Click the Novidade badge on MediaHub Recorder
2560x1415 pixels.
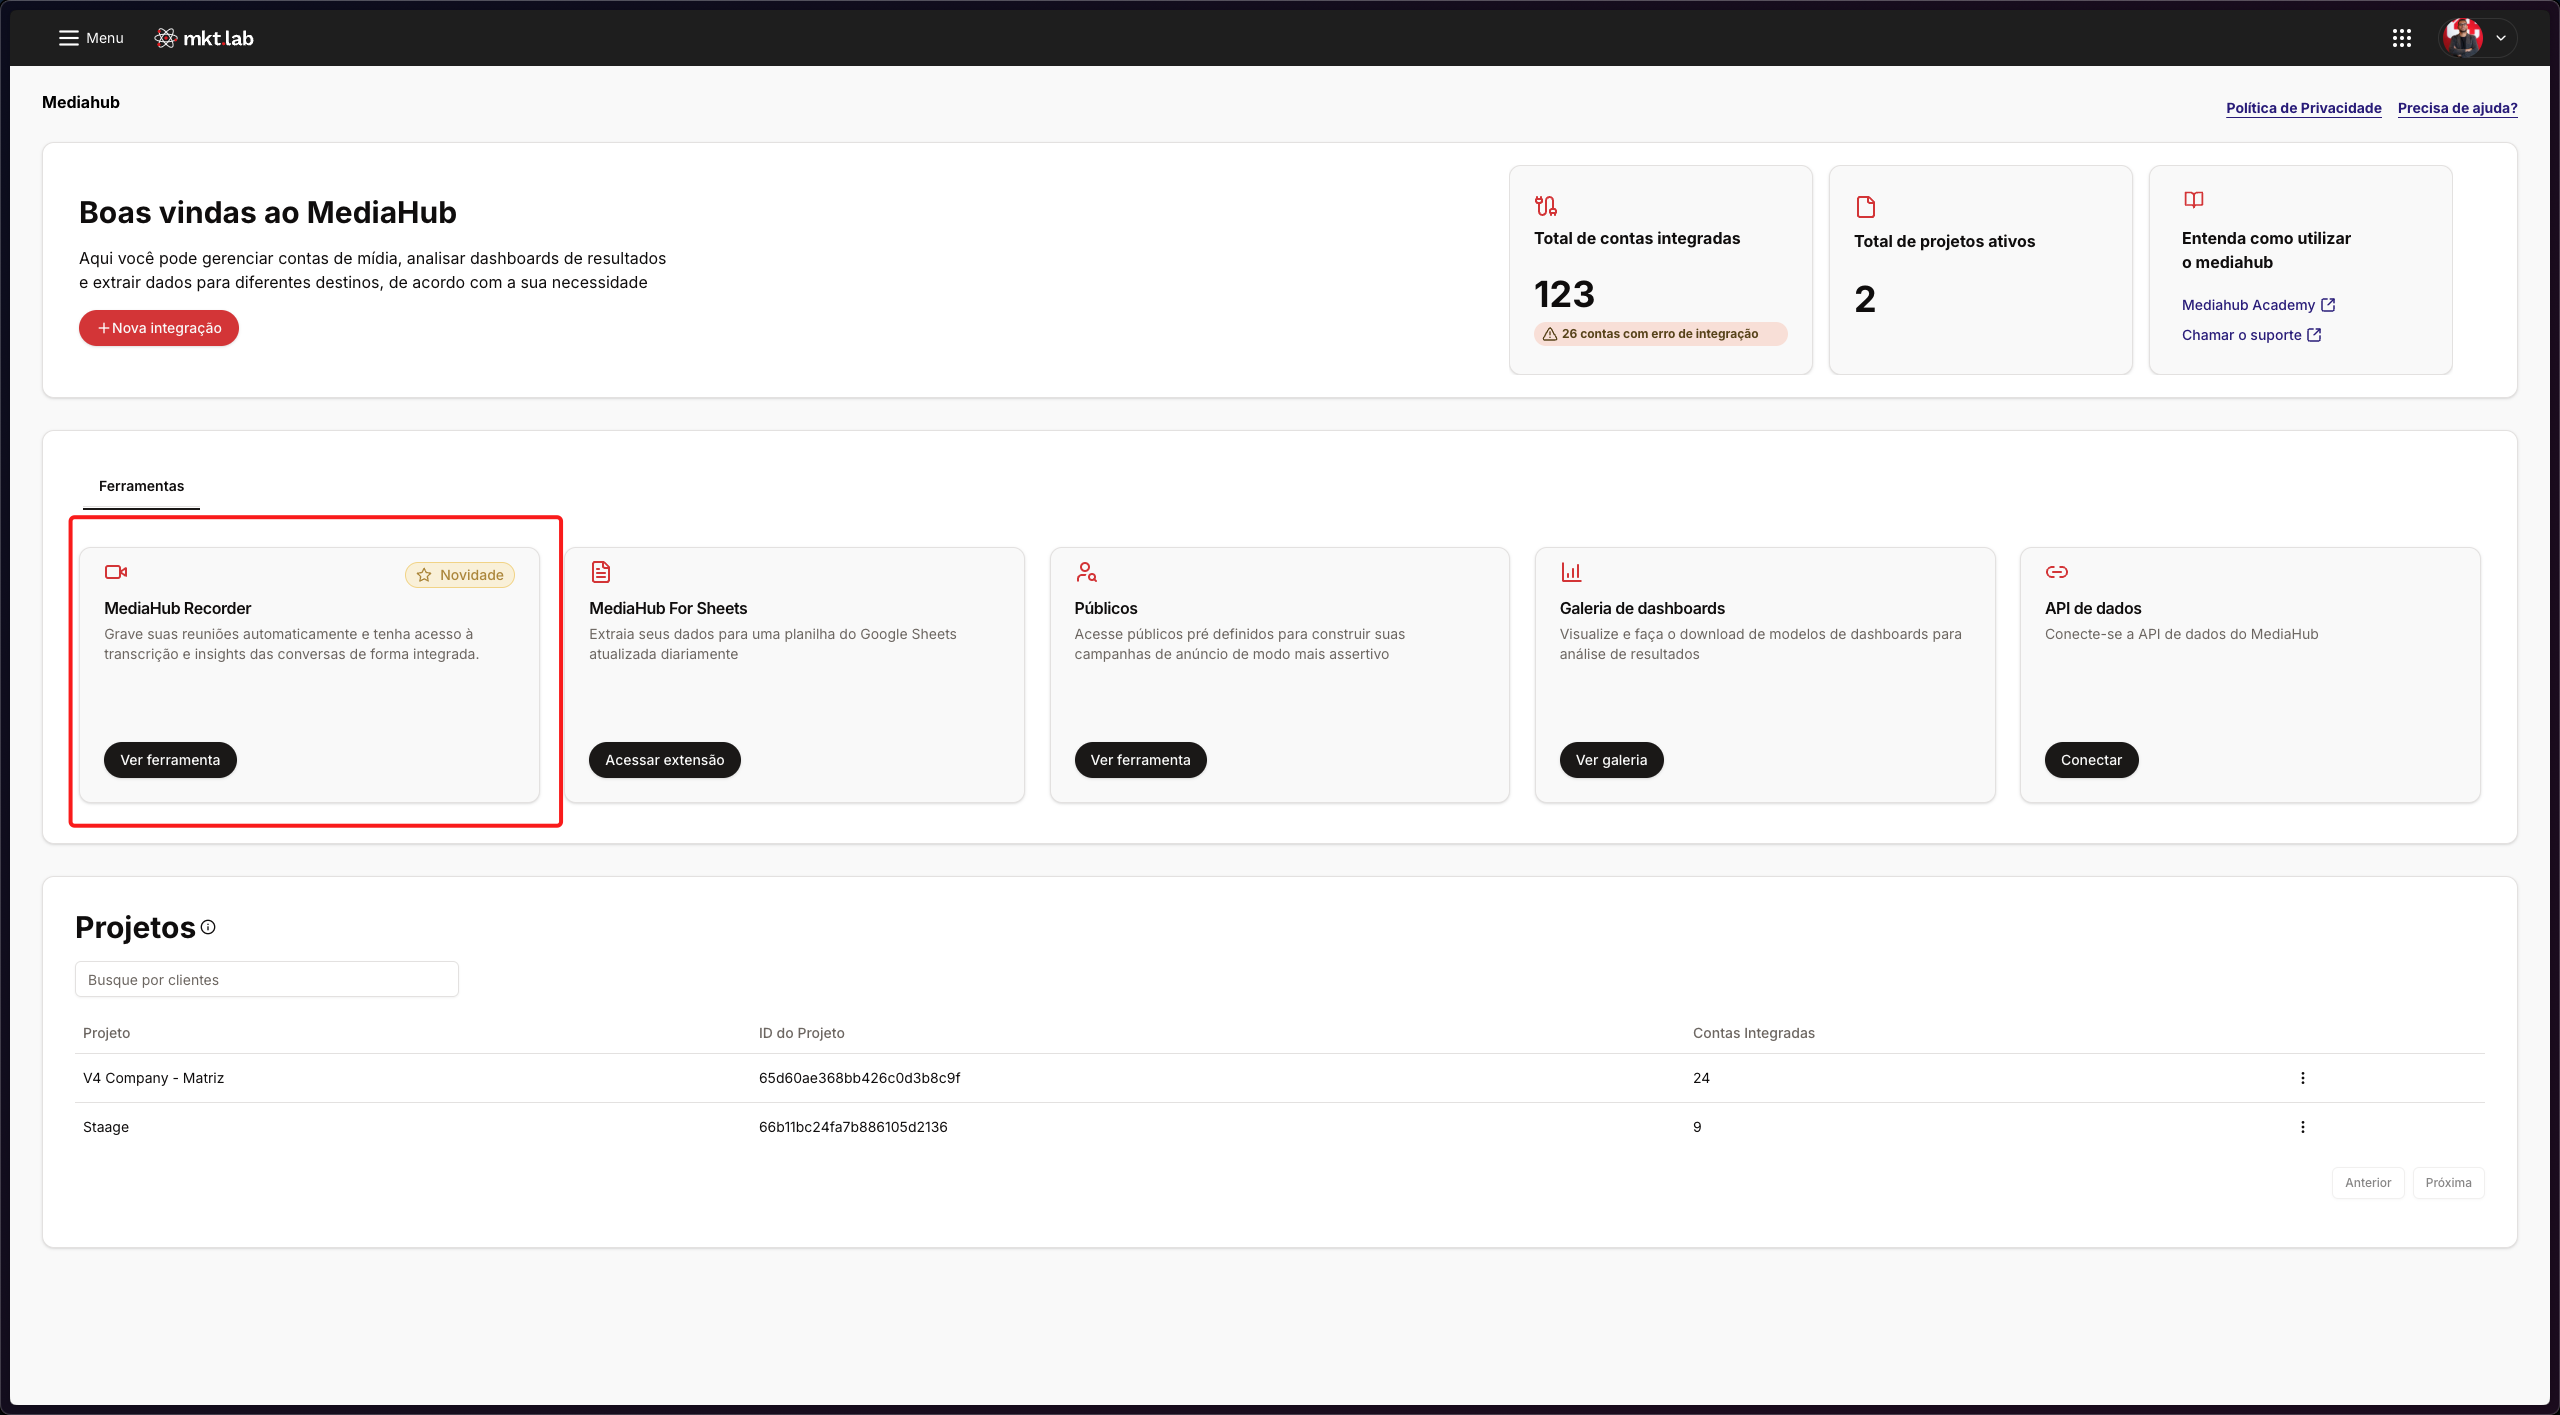[460, 575]
